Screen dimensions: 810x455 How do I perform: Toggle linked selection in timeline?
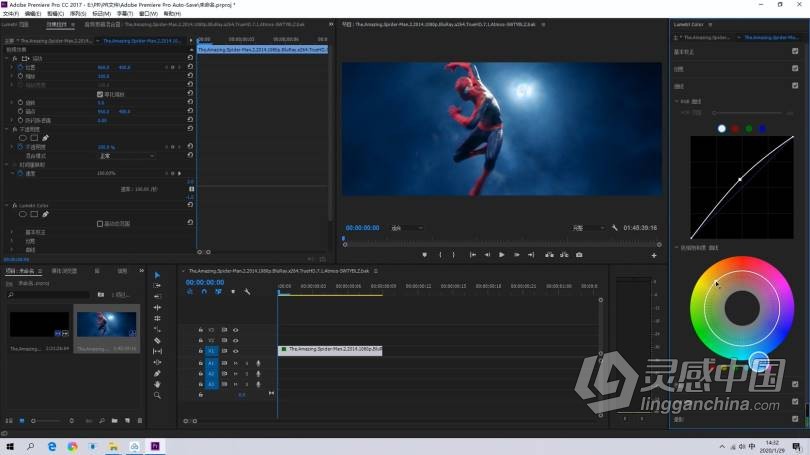point(219,292)
